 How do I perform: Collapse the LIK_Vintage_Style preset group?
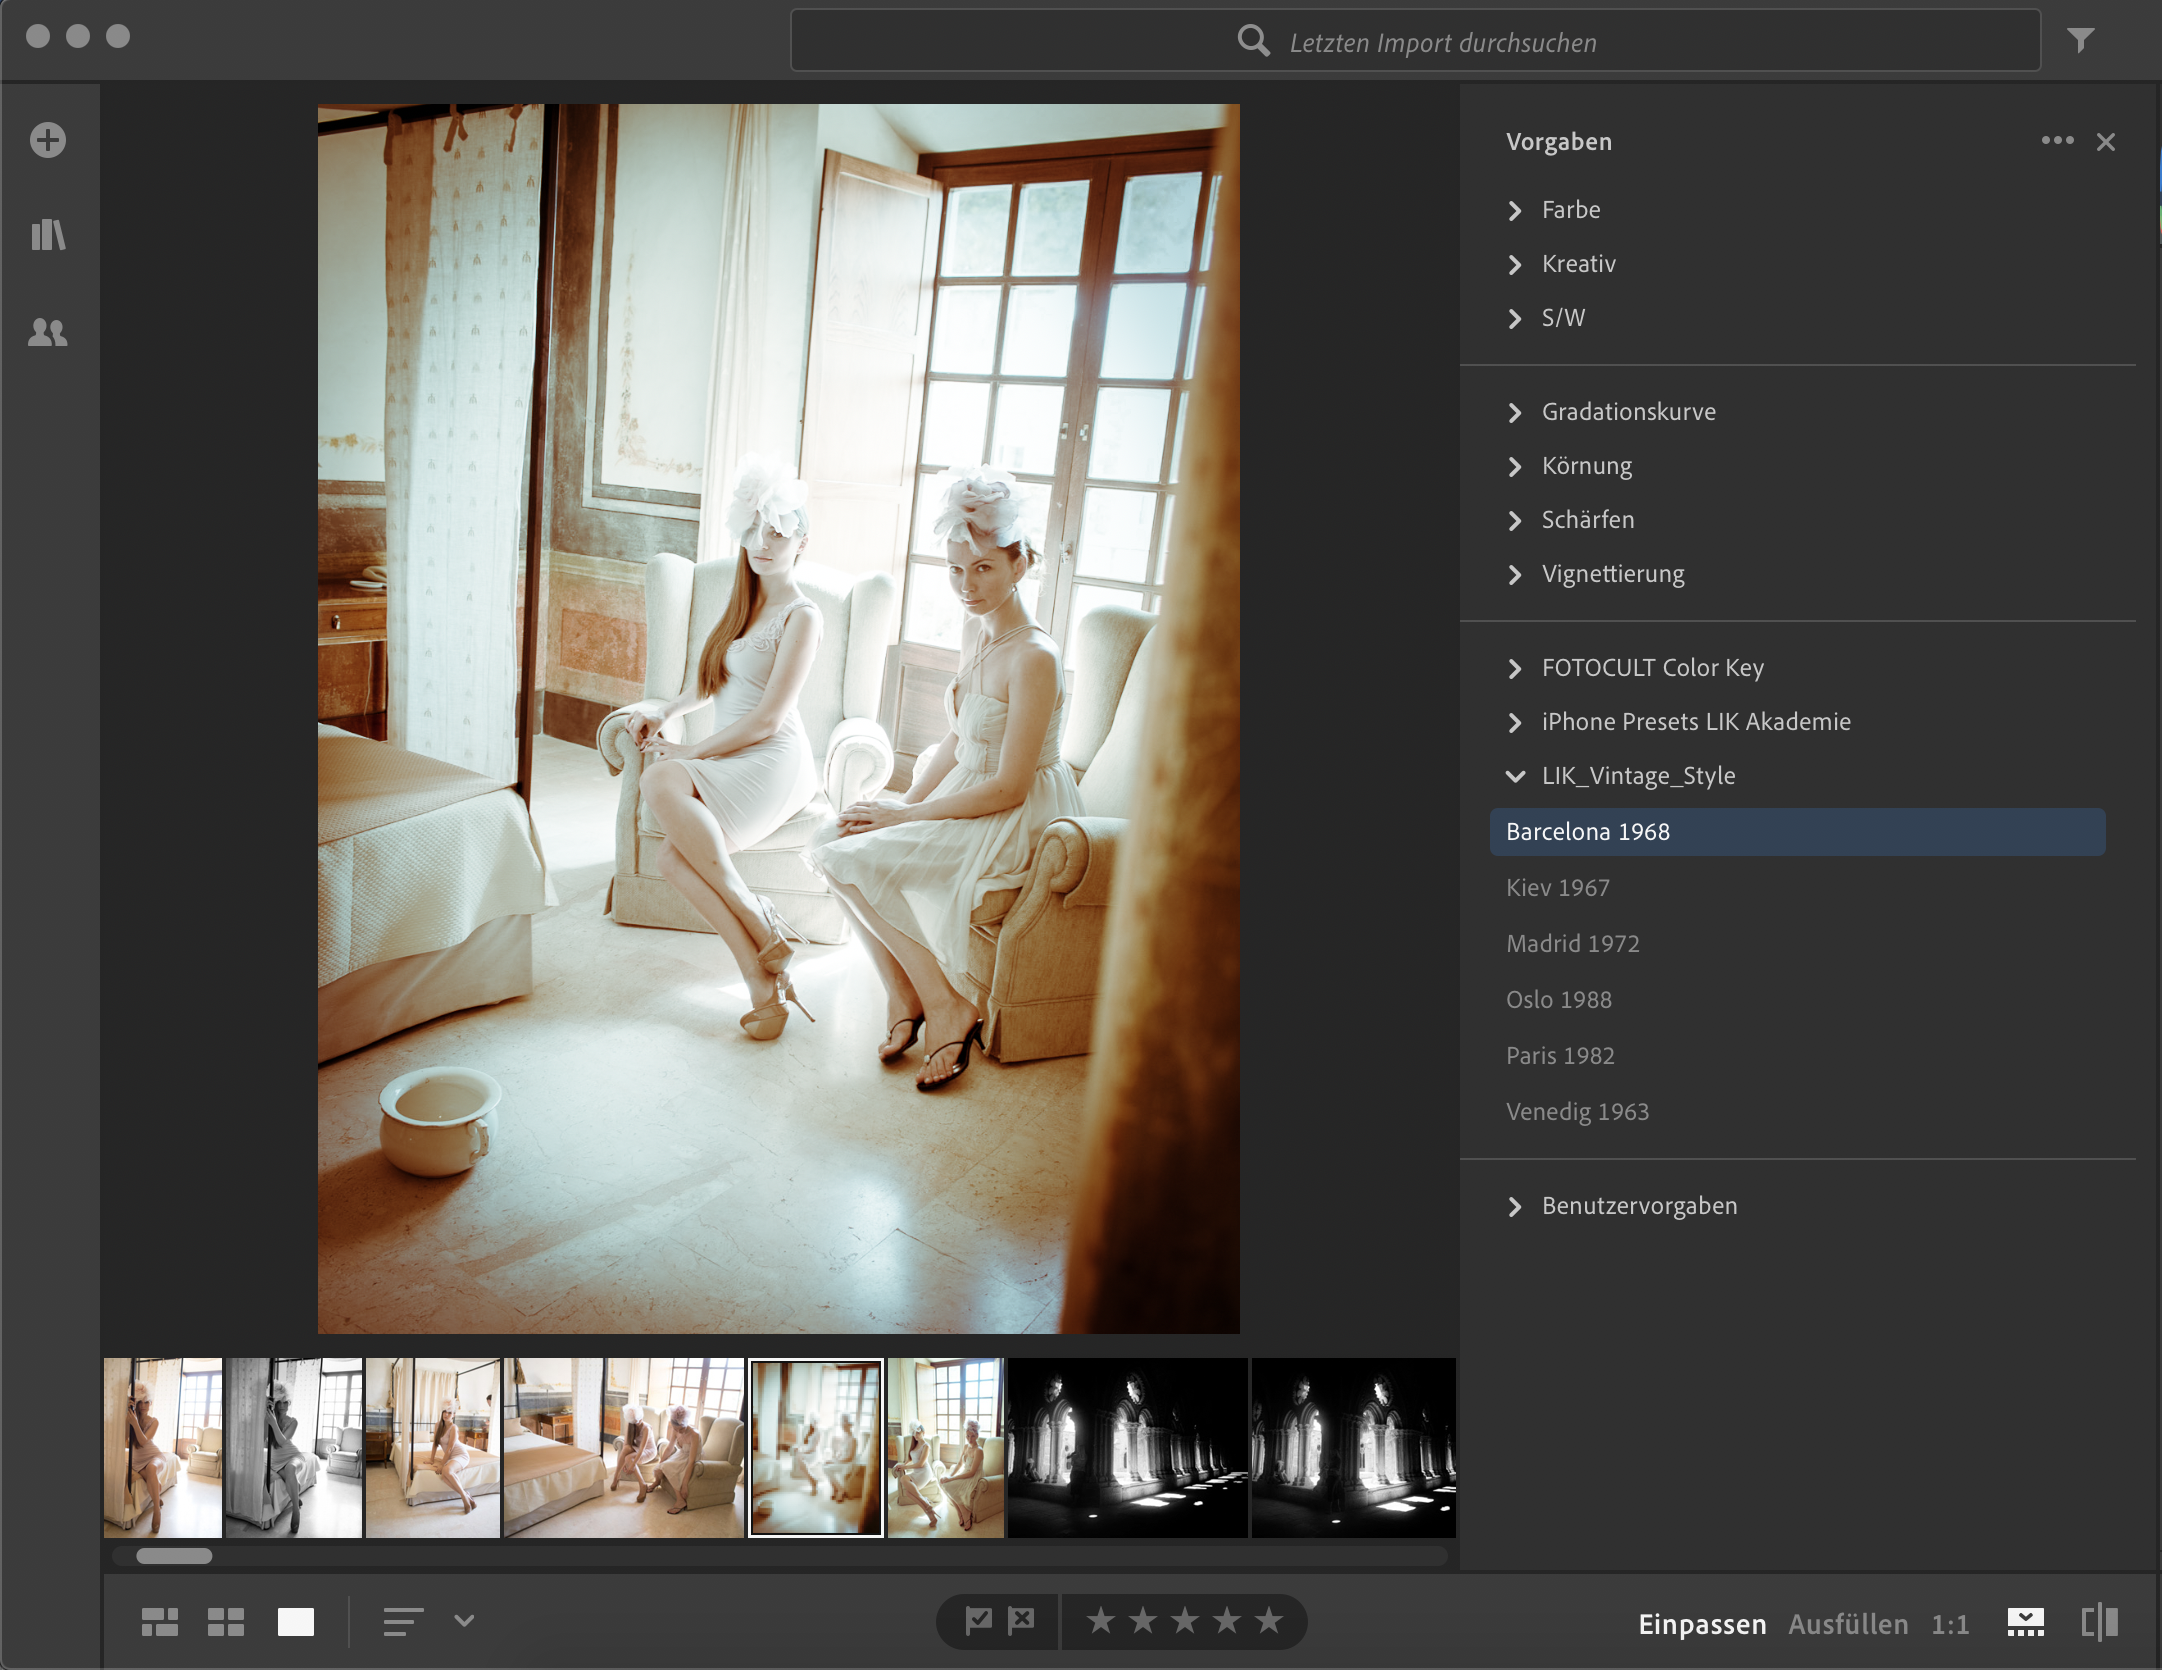1515,776
